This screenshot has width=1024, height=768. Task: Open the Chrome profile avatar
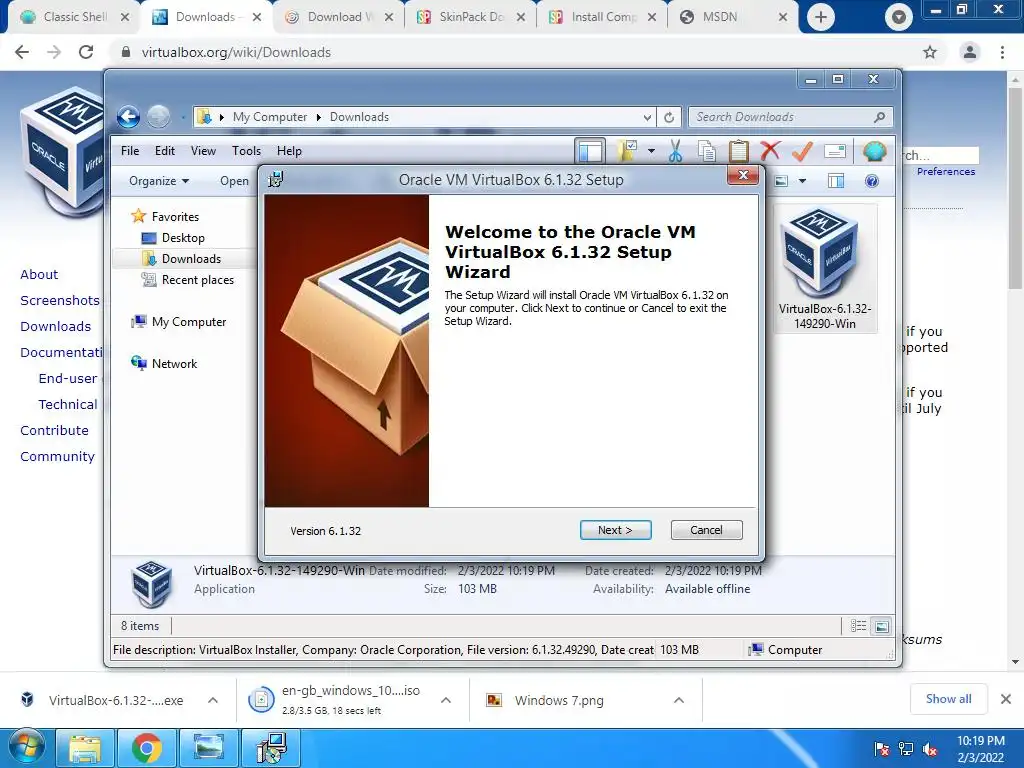[970, 52]
